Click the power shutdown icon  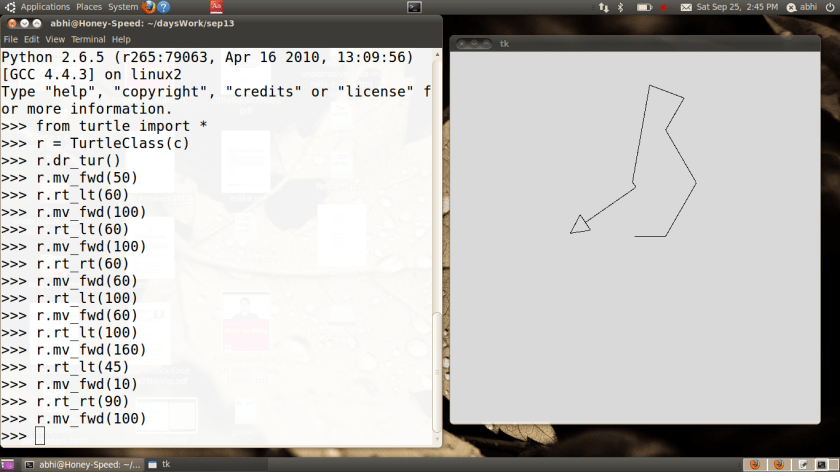tap(829, 7)
